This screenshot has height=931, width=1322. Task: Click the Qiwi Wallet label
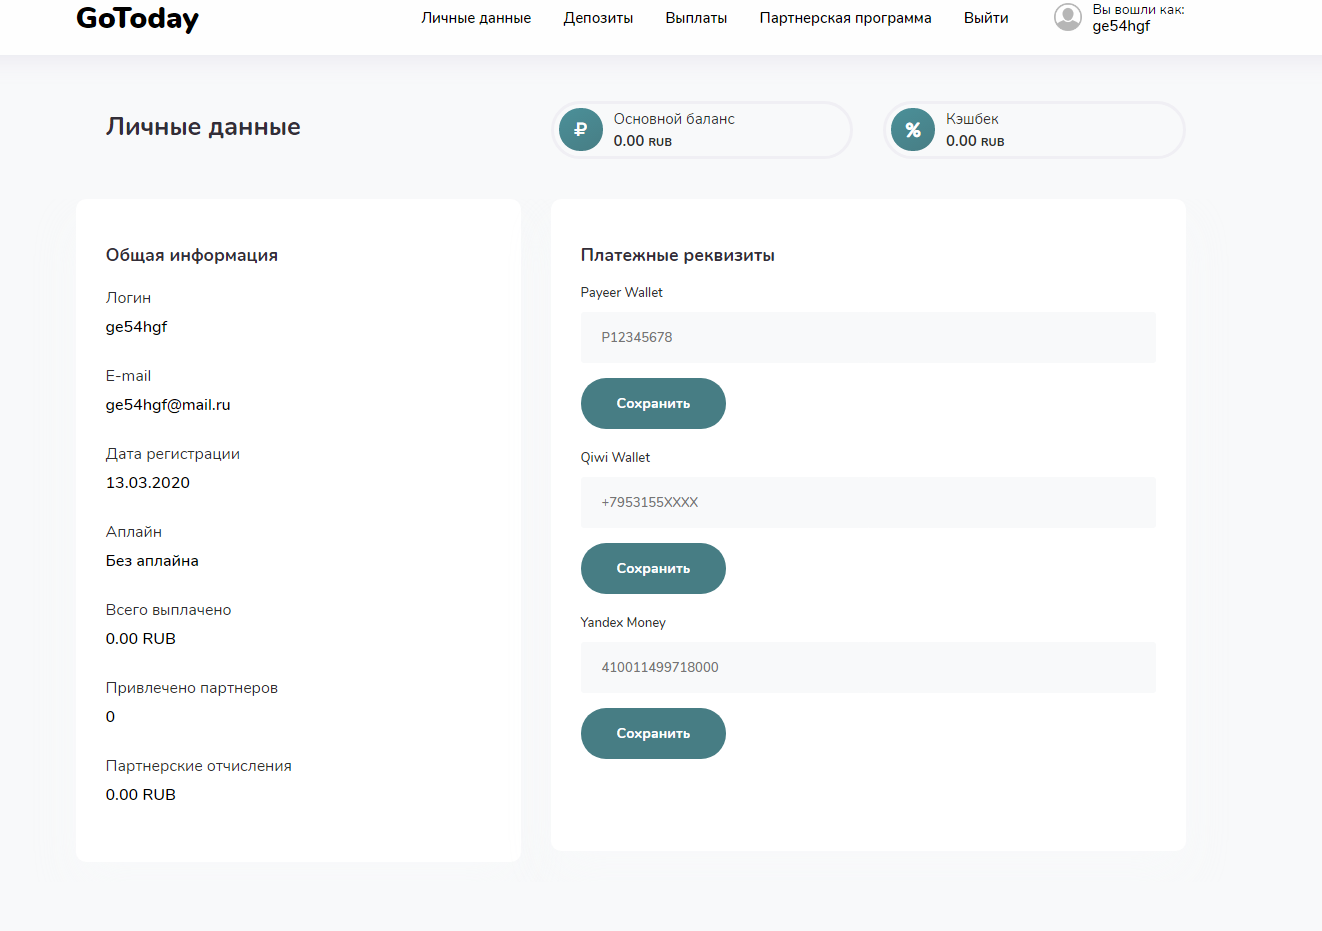[x=615, y=457]
